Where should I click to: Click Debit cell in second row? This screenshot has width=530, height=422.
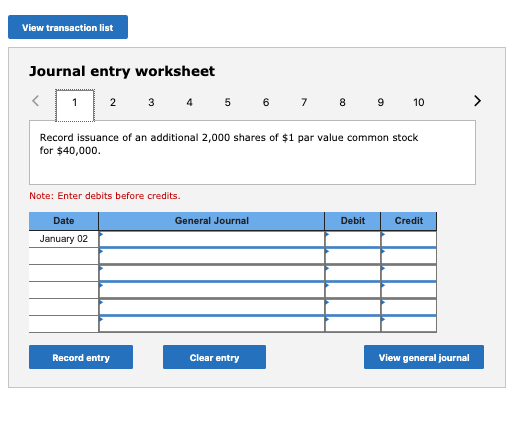(353, 256)
